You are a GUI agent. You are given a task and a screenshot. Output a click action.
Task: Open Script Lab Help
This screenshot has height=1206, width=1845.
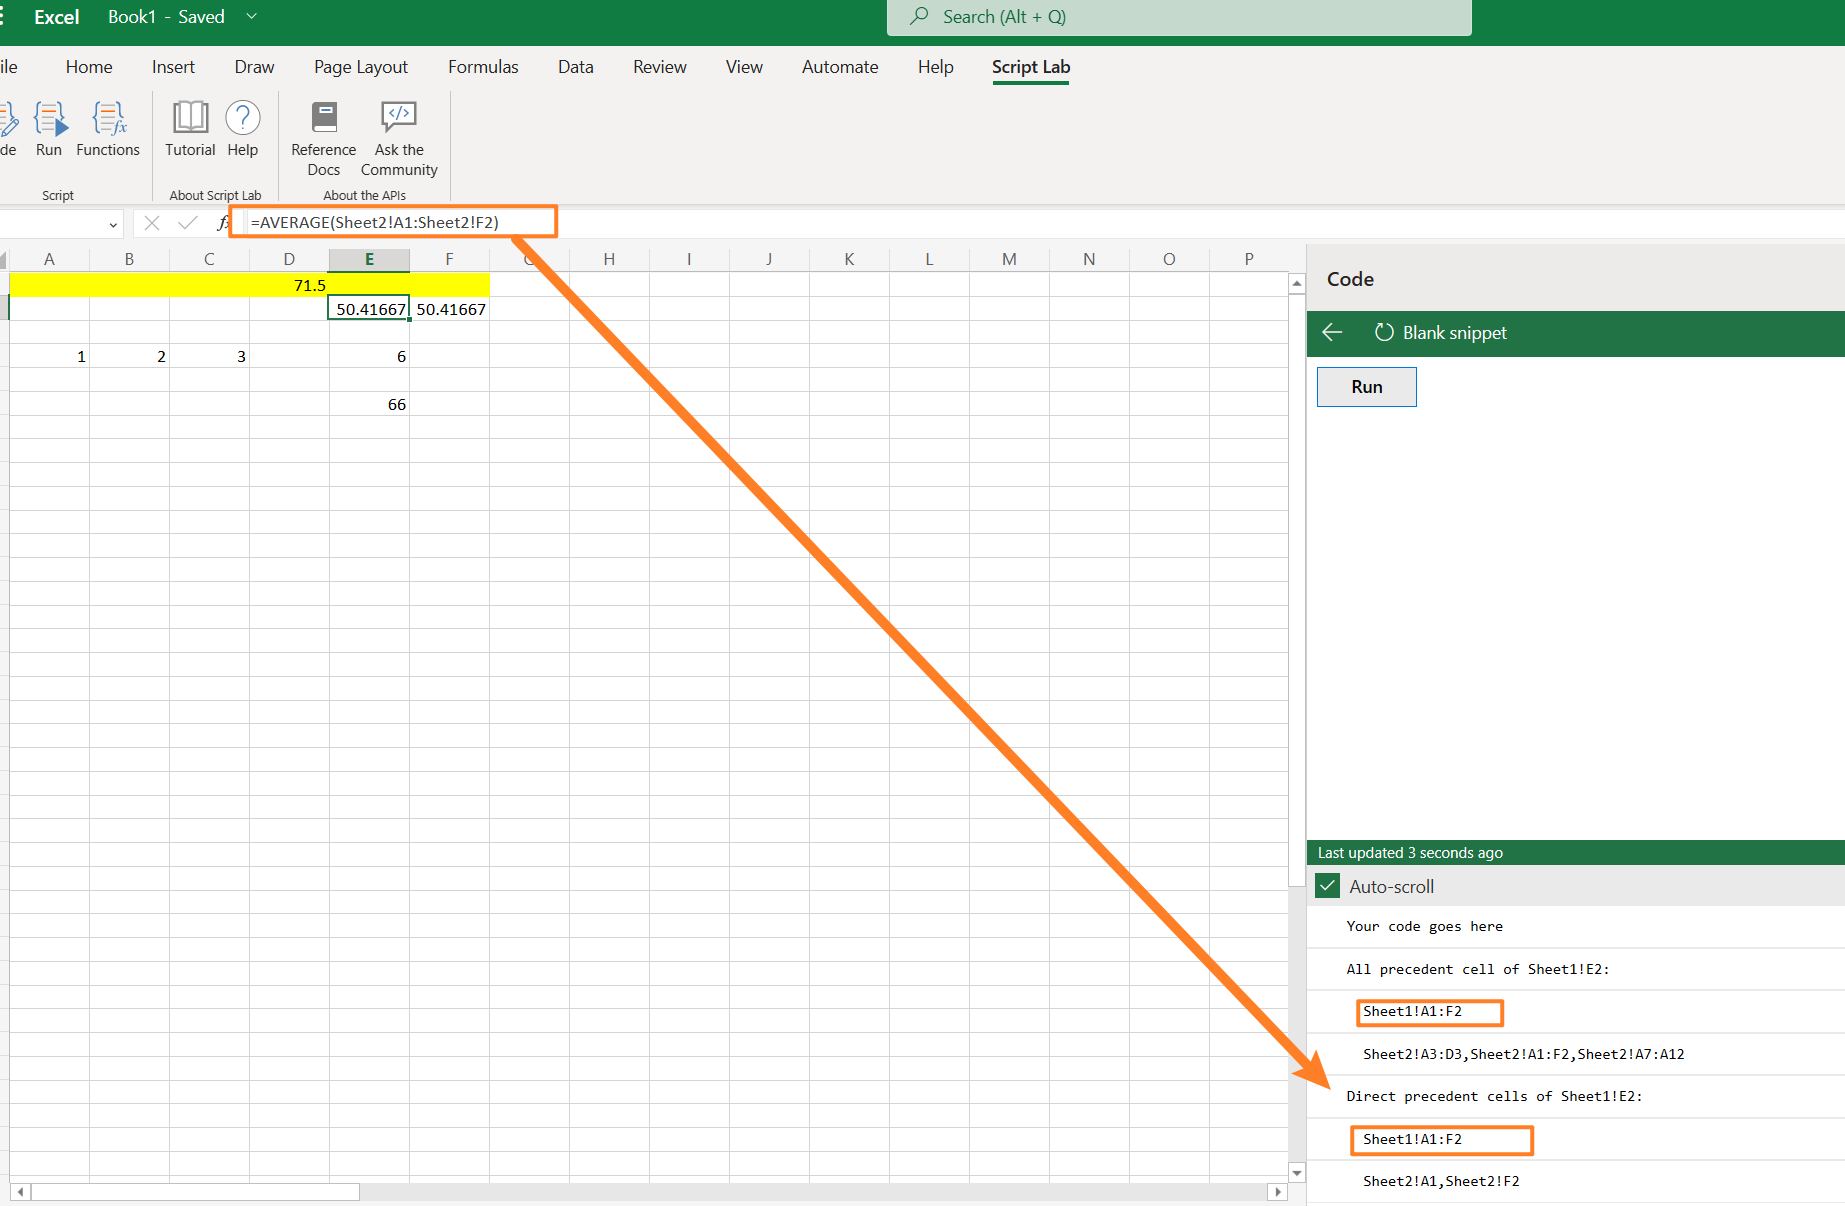pos(242,130)
